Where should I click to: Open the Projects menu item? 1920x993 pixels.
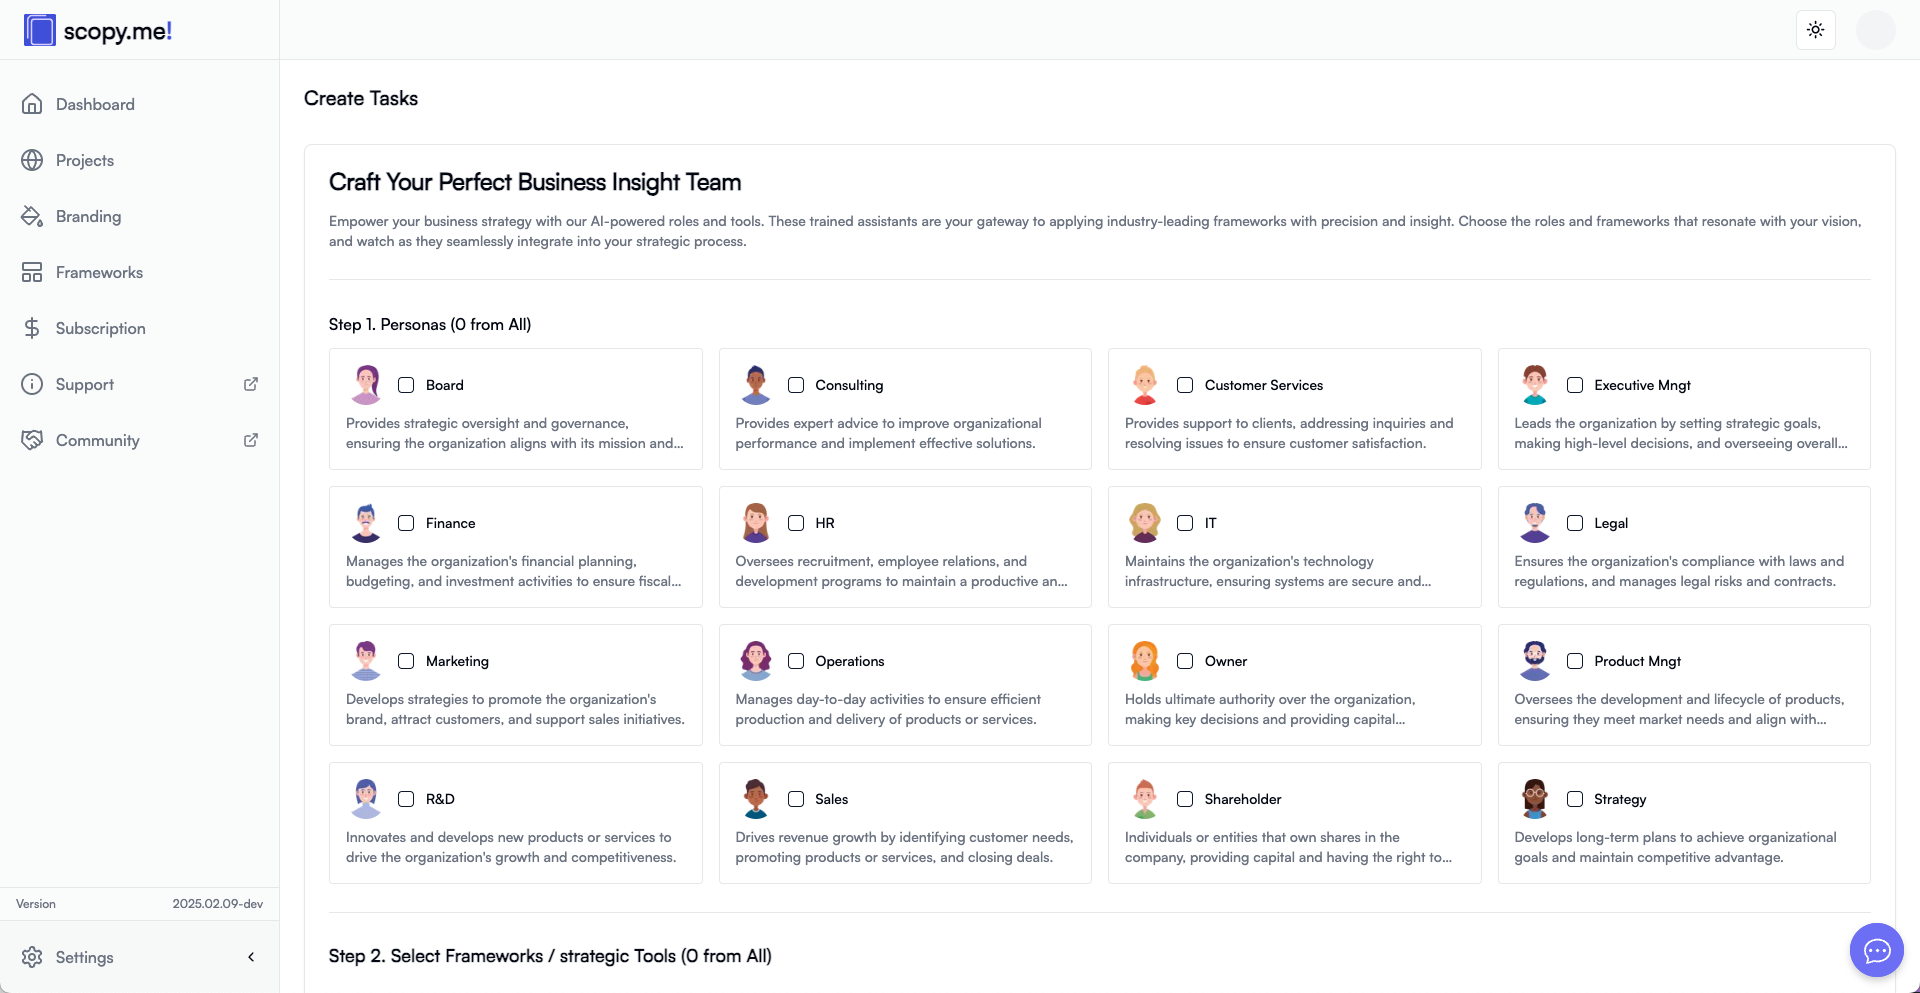85,160
